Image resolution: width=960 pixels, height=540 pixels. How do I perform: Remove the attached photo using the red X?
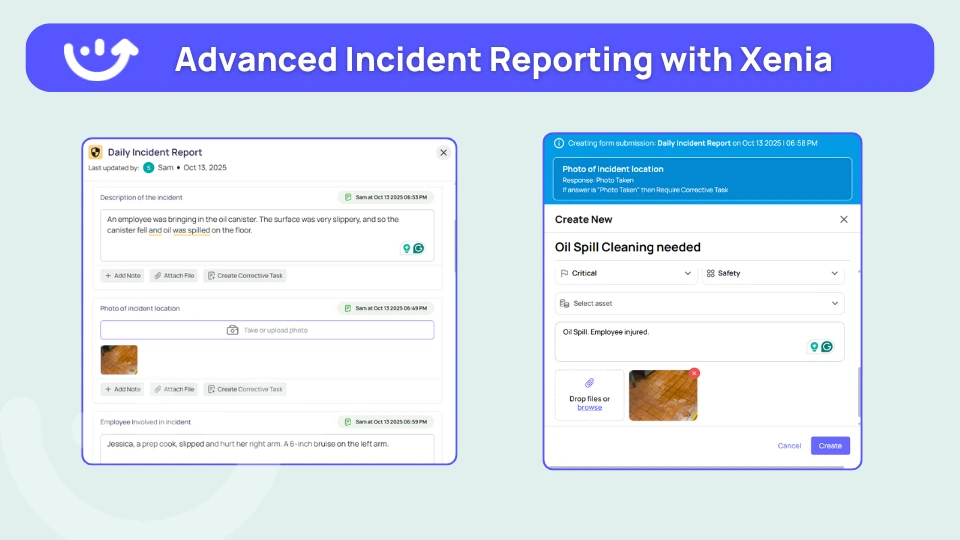coord(694,373)
